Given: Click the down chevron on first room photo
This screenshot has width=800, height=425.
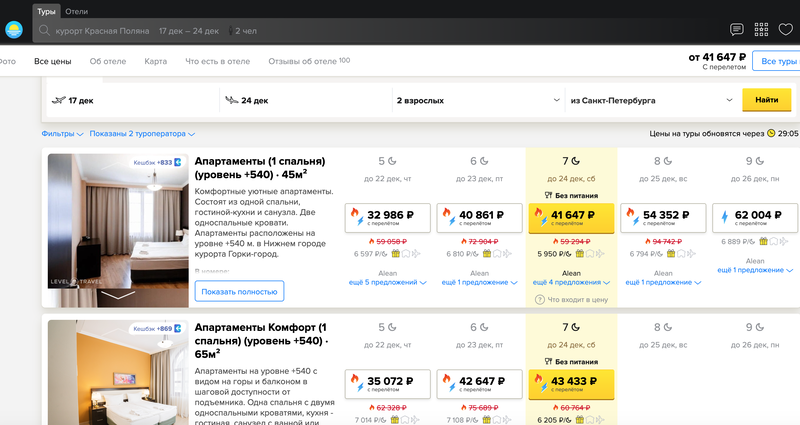Looking at the screenshot, I should pos(118,295).
